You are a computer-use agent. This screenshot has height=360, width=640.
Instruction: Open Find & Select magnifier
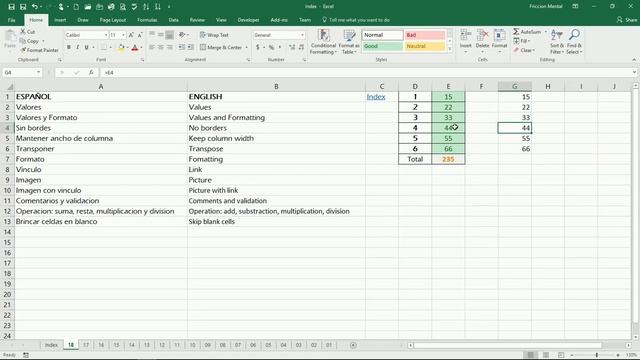(x=574, y=42)
